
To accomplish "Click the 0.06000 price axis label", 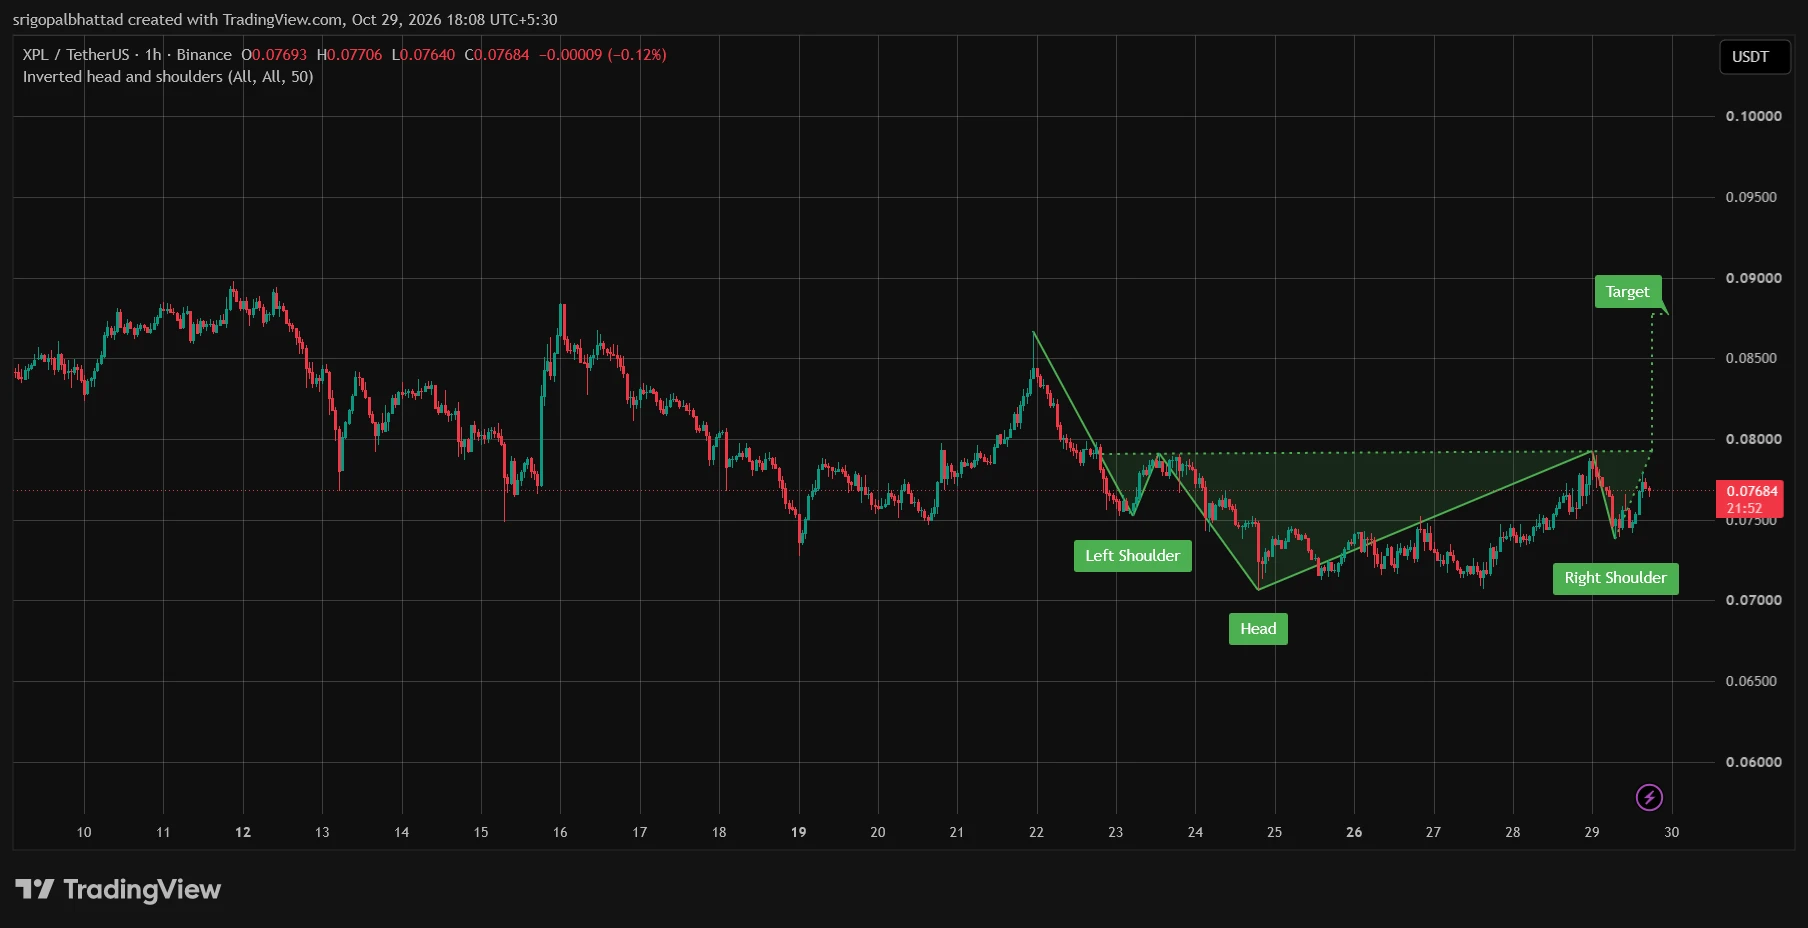I will (1753, 762).
